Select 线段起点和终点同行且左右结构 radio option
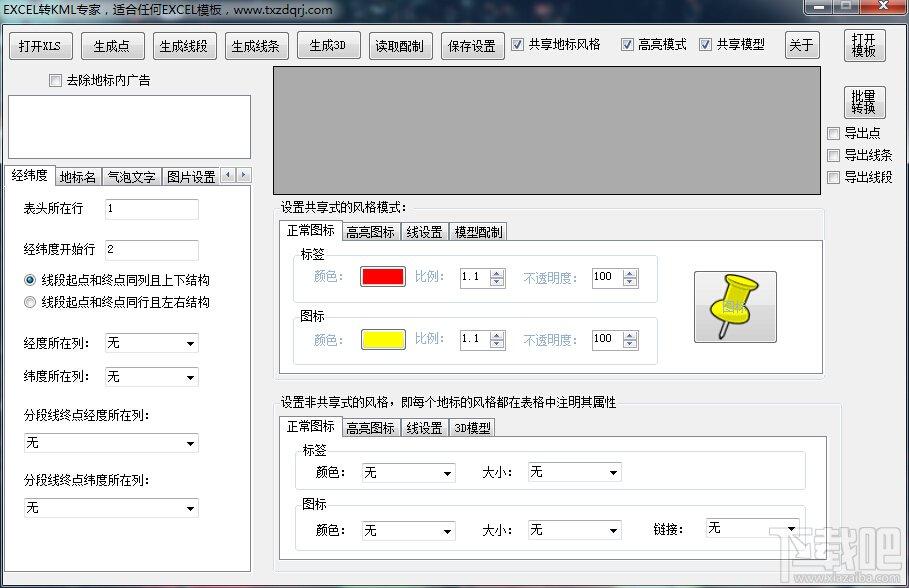Screen dimensions: 909x588 pos(30,302)
